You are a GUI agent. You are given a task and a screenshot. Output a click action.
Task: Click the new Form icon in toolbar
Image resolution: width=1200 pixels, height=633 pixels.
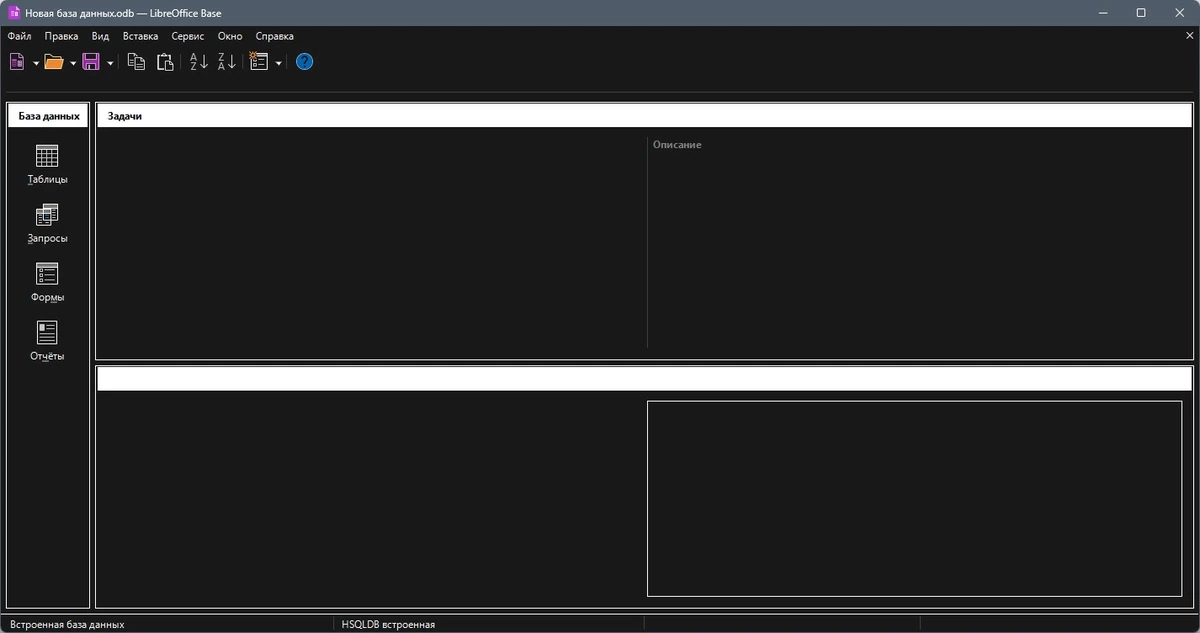[259, 62]
